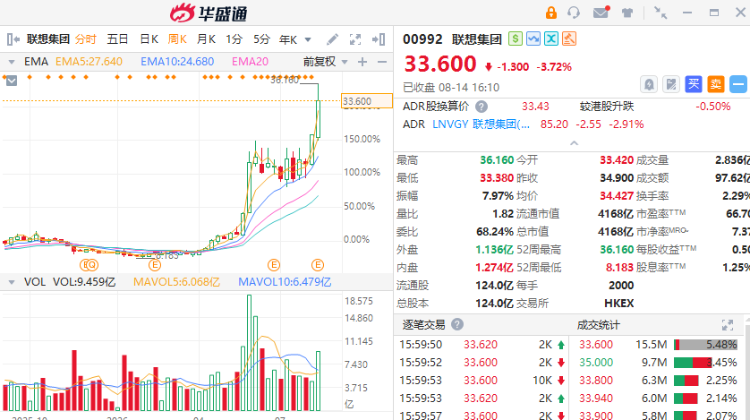Click the 成交统计 tab heading
The height and width of the screenshot is (420, 750).
click(x=598, y=325)
